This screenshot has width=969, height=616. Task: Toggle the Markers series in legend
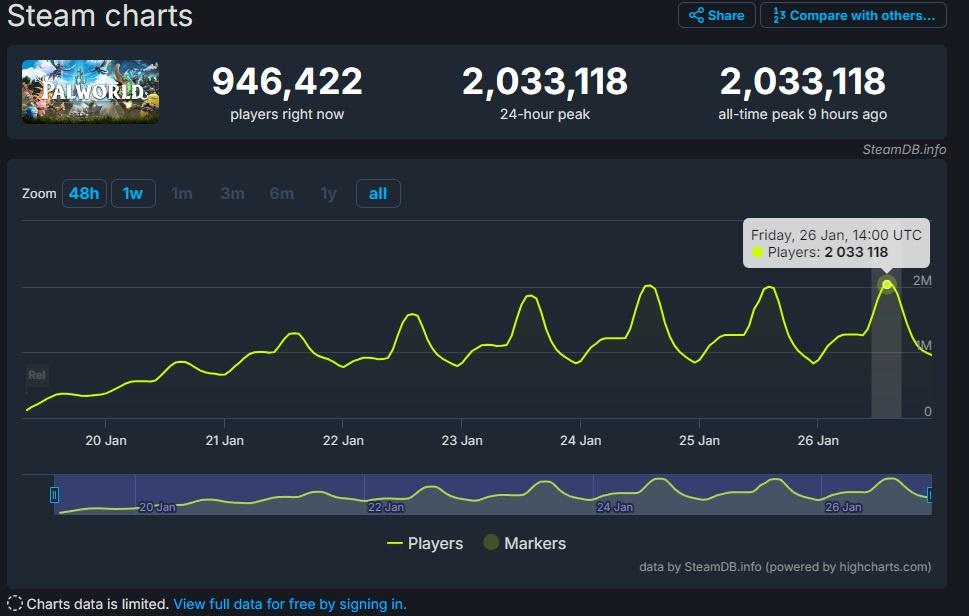click(x=525, y=544)
